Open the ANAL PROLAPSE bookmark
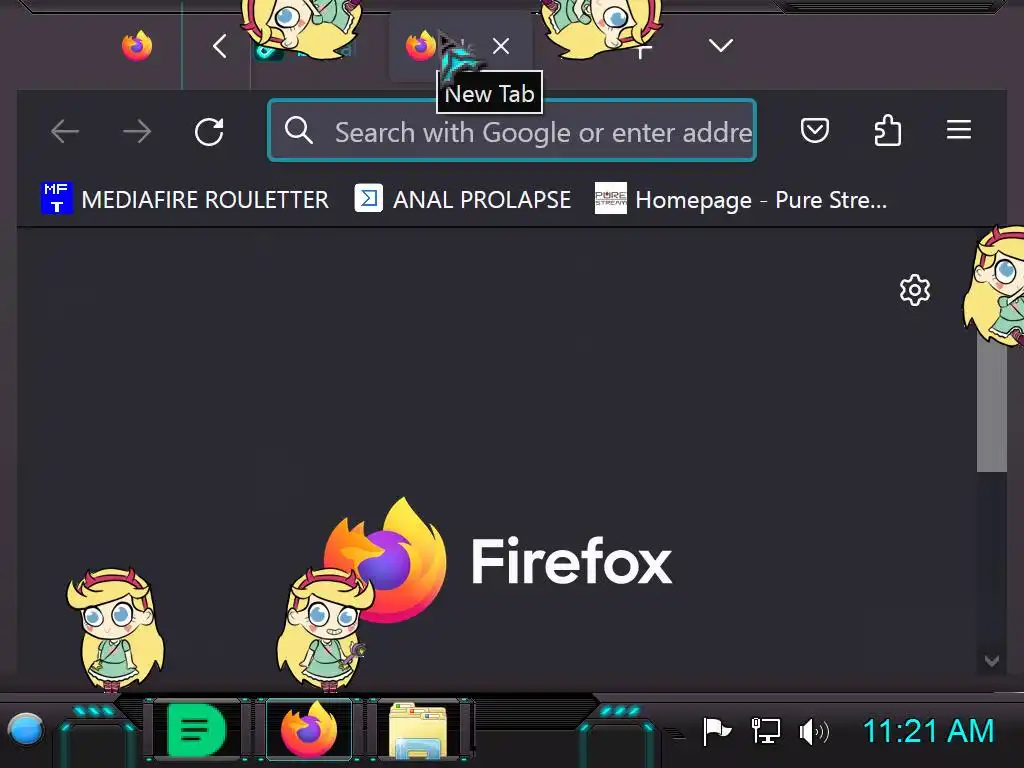This screenshot has height=768, width=1024. tap(462, 199)
